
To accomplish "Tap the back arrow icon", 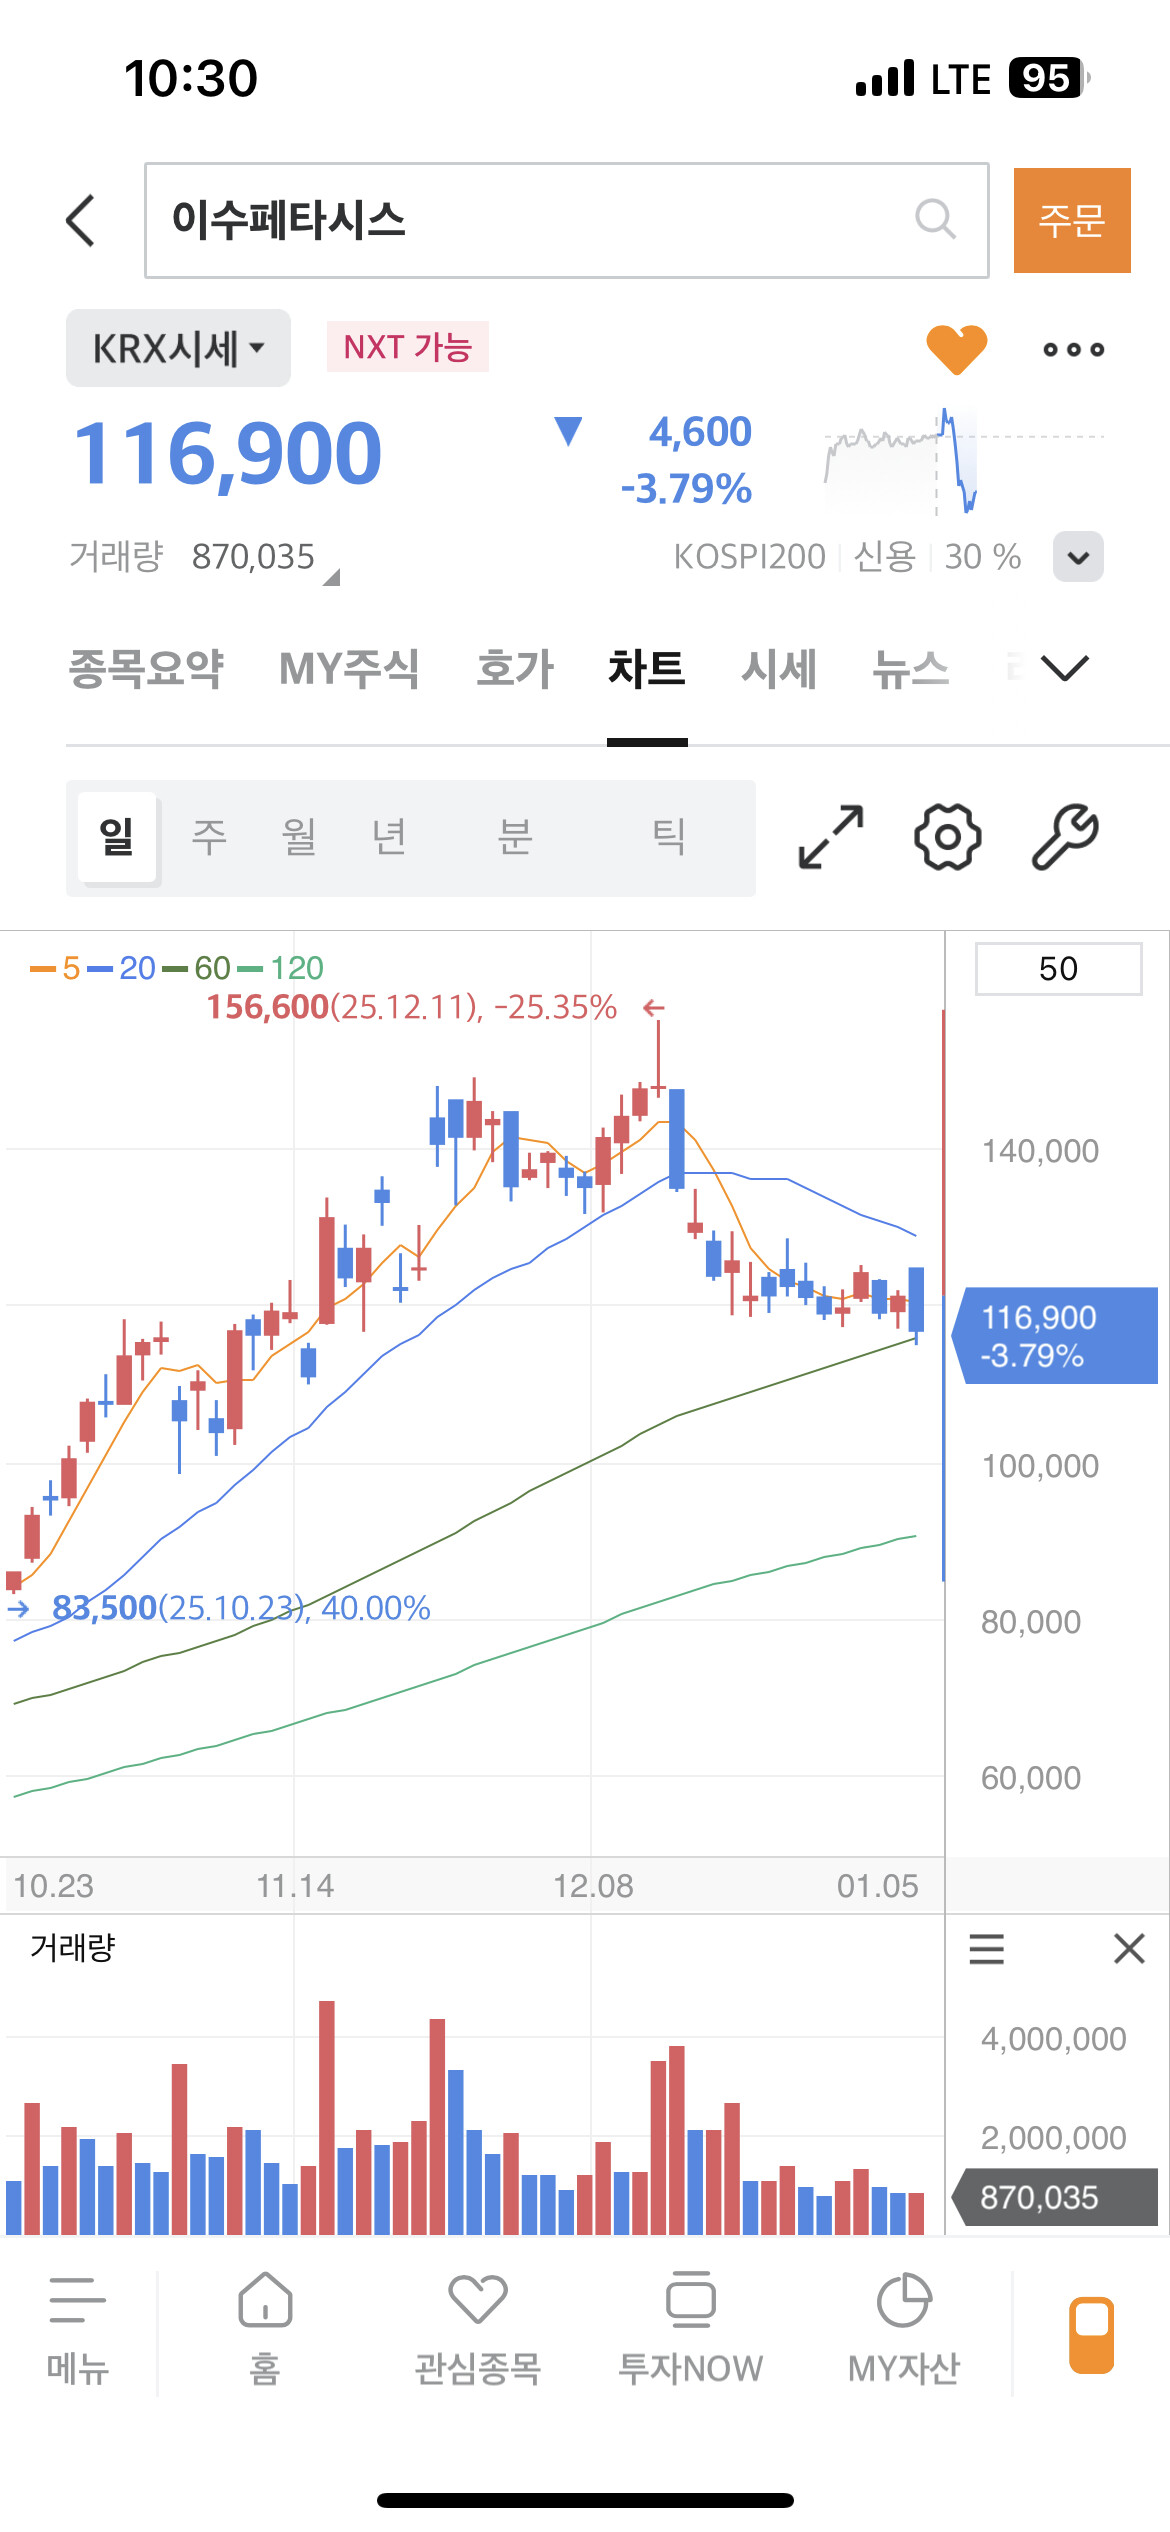I will [81, 220].
